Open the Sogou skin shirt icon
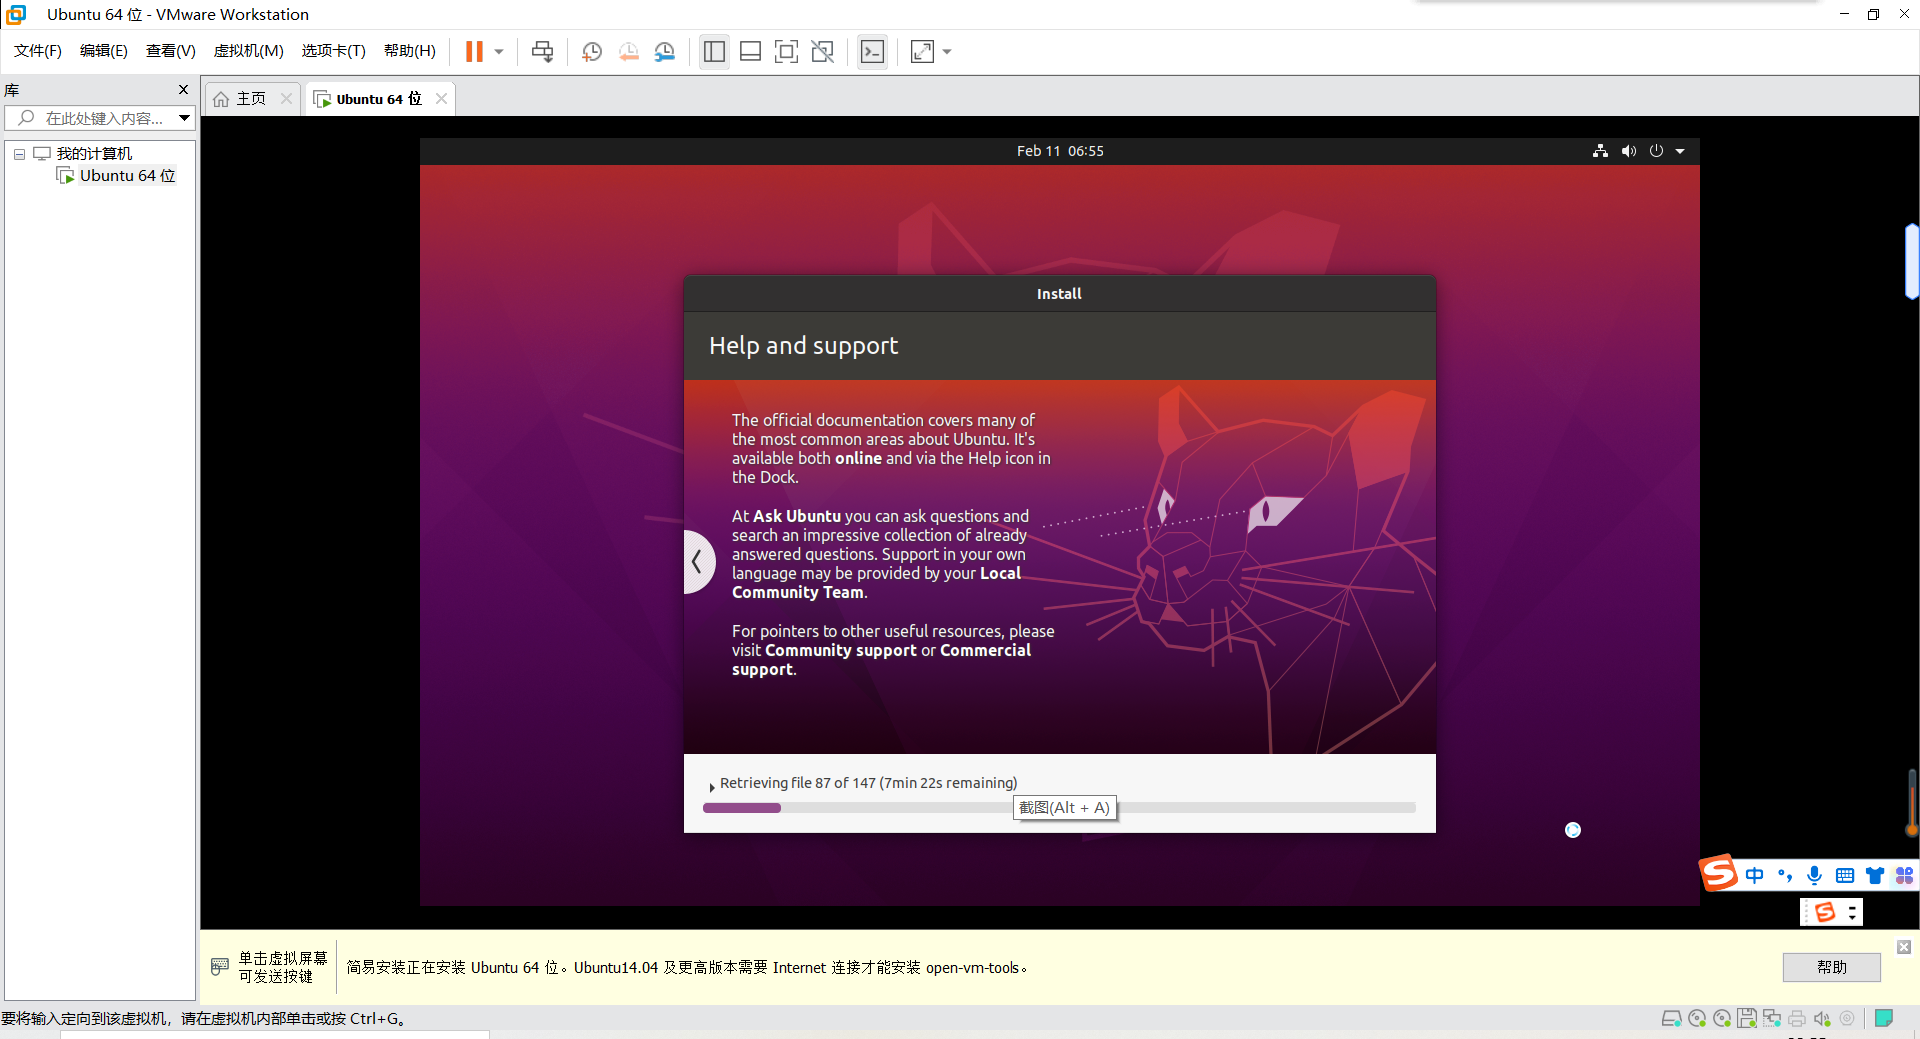The height and width of the screenshot is (1039, 1920). coord(1875,875)
